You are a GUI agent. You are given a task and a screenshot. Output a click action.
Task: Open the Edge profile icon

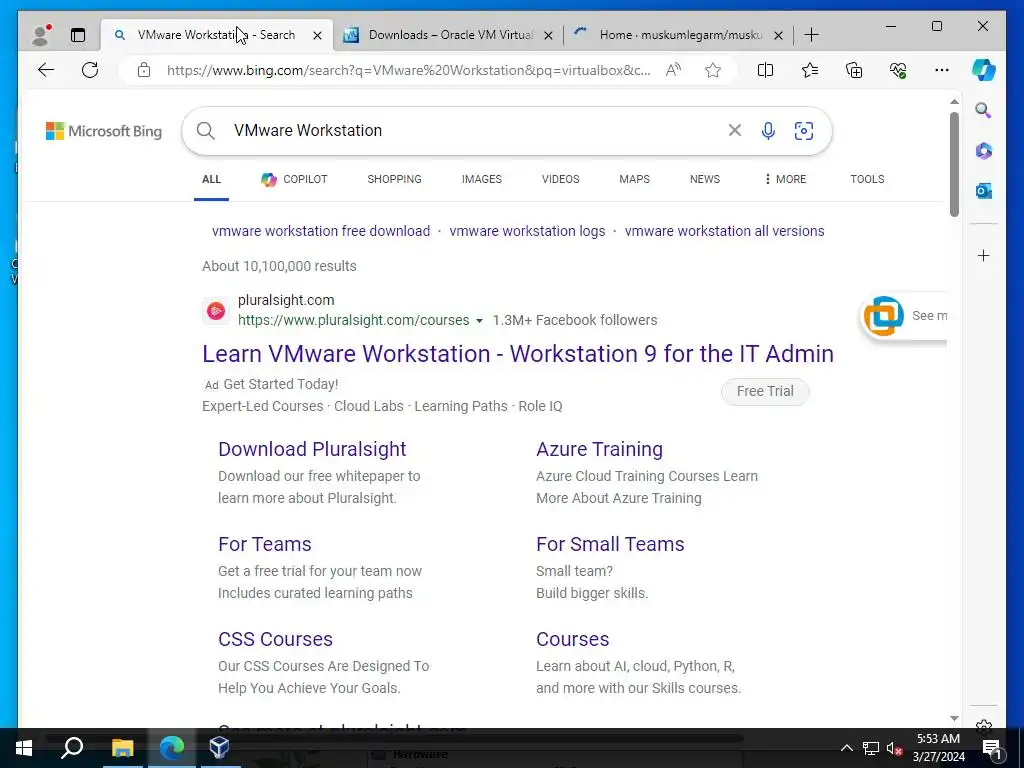[41, 35]
